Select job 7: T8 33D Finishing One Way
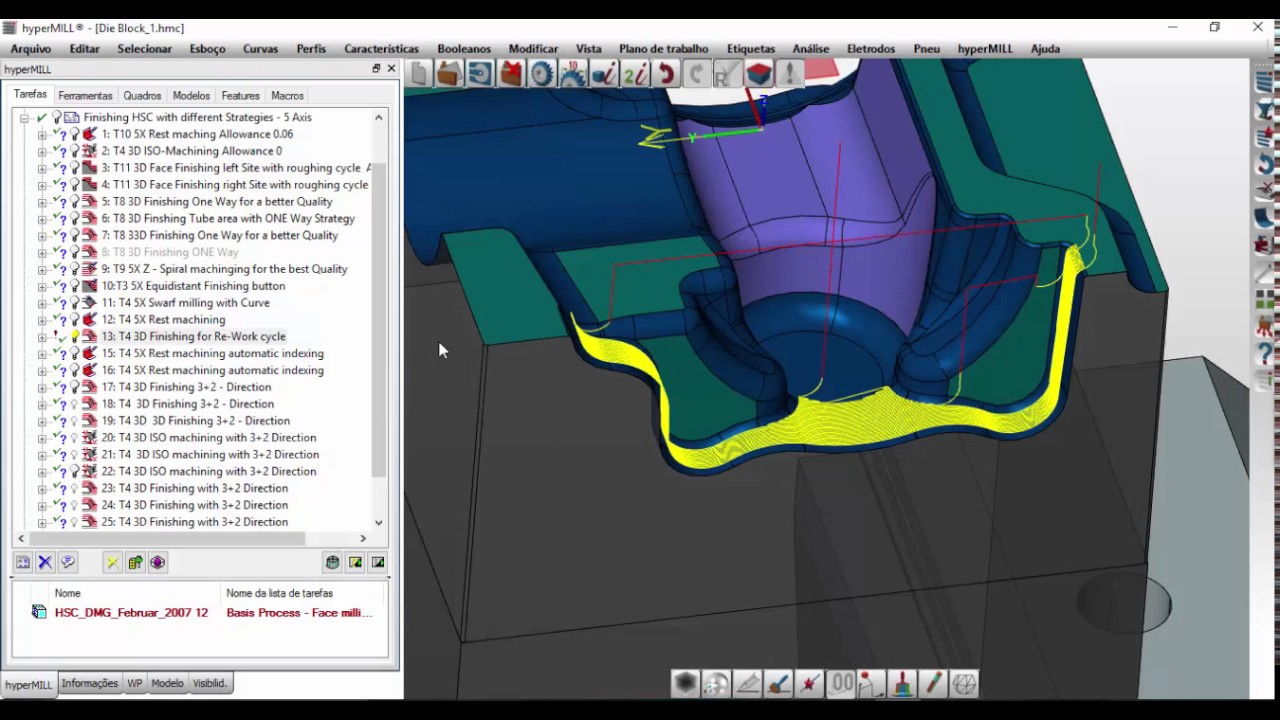The image size is (1280, 720). pyautogui.click(x=219, y=235)
